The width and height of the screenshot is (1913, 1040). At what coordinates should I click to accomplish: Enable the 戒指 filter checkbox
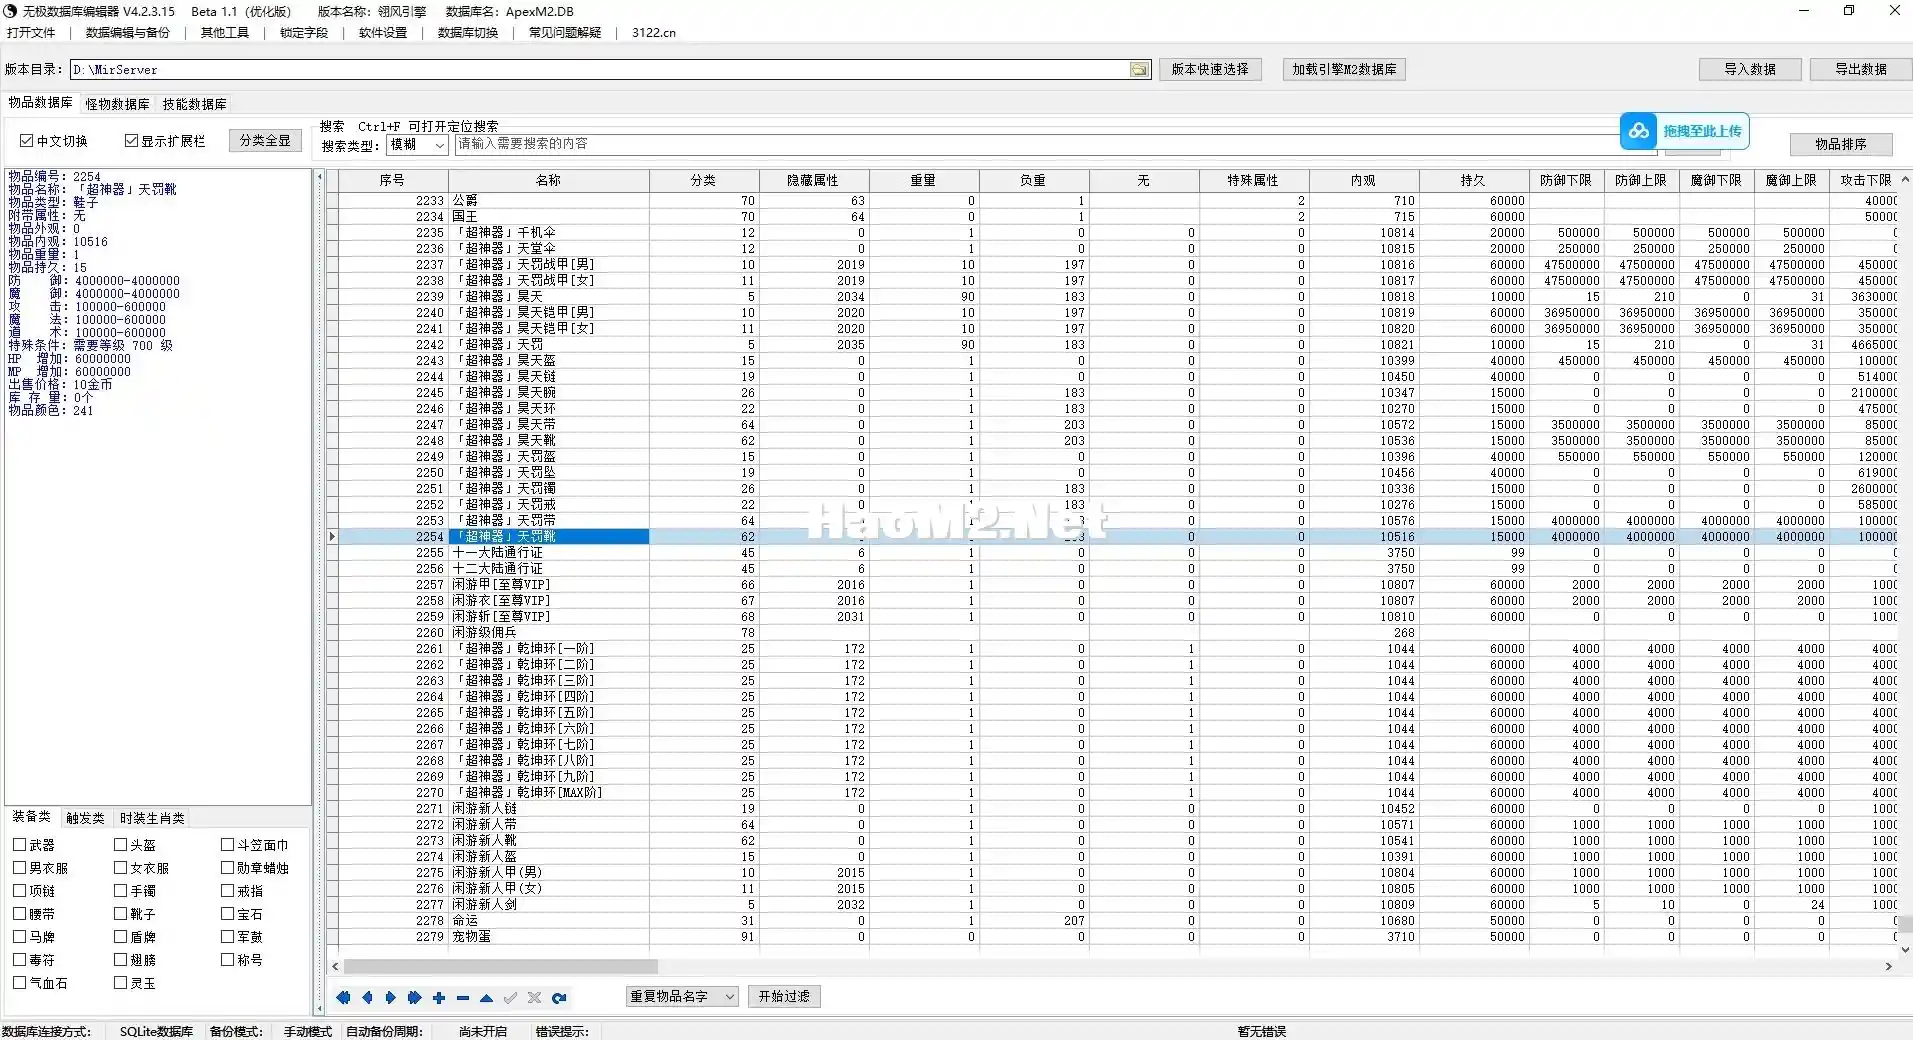(227, 891)
